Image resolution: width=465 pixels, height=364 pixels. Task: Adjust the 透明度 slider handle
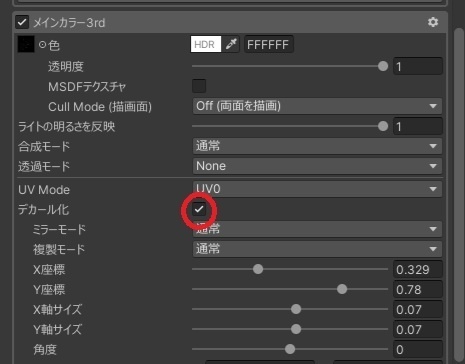coord(383,66)
